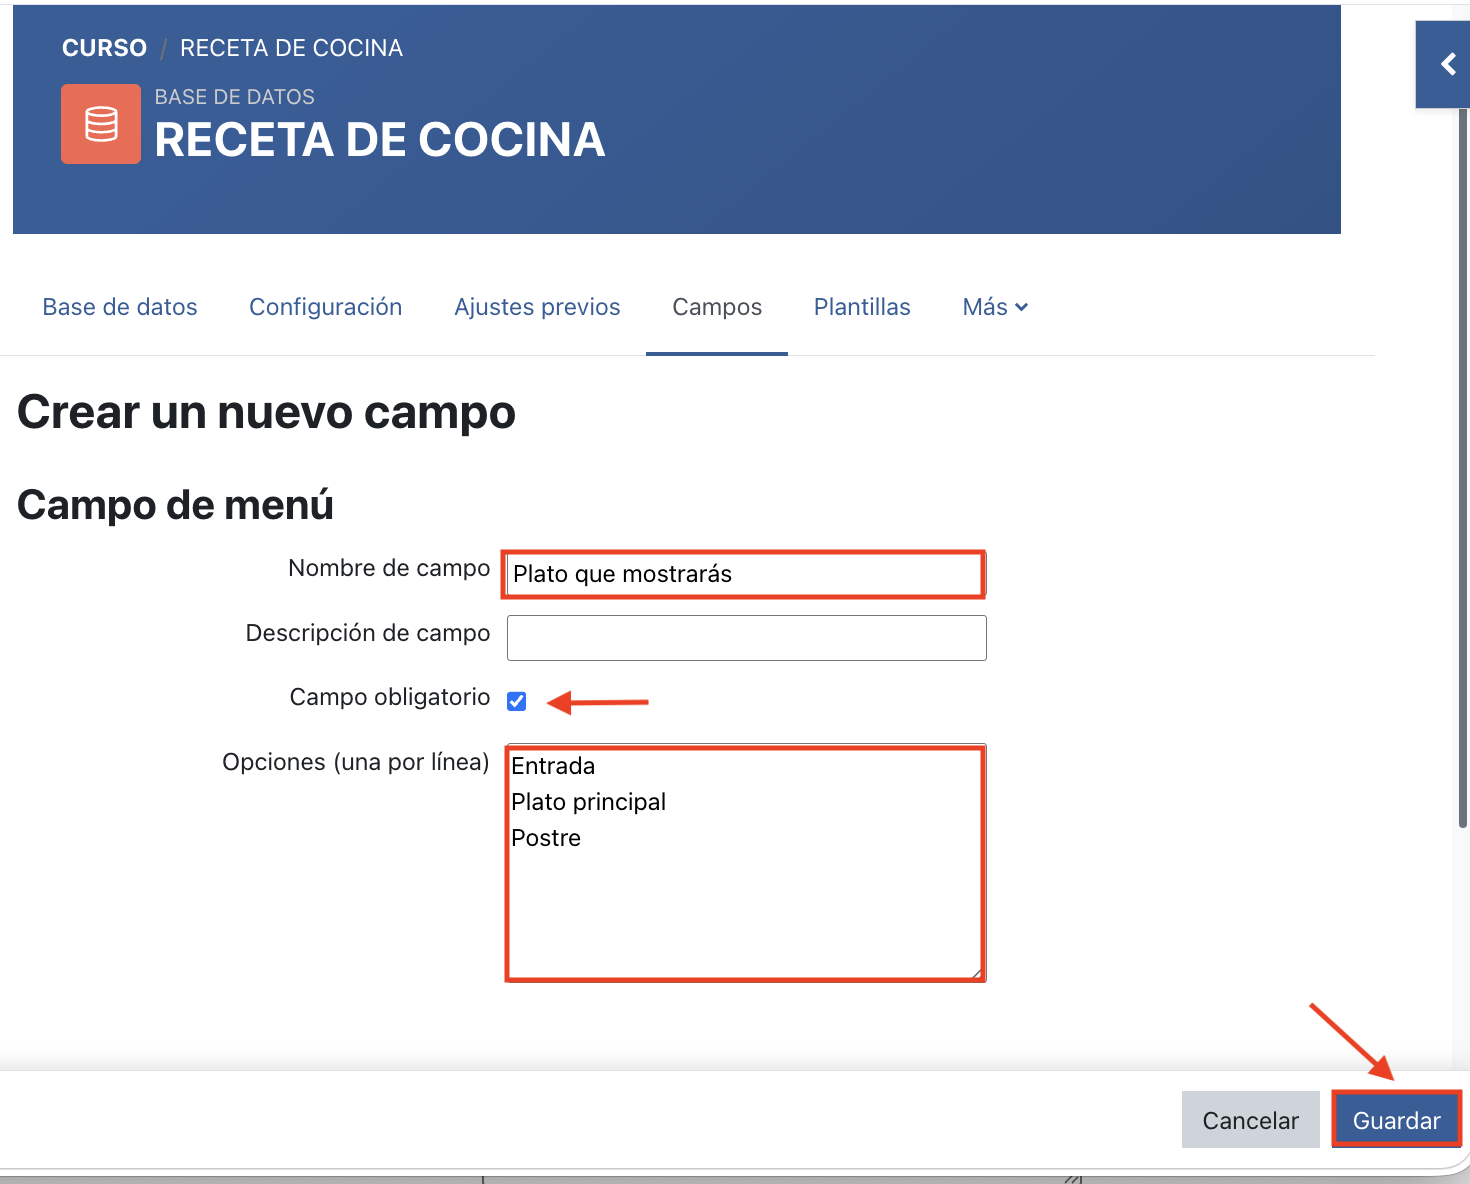The image size is (1470, 1184).
Task: Focus the Nombre de campo input
Action: click(x=744, y=574)
